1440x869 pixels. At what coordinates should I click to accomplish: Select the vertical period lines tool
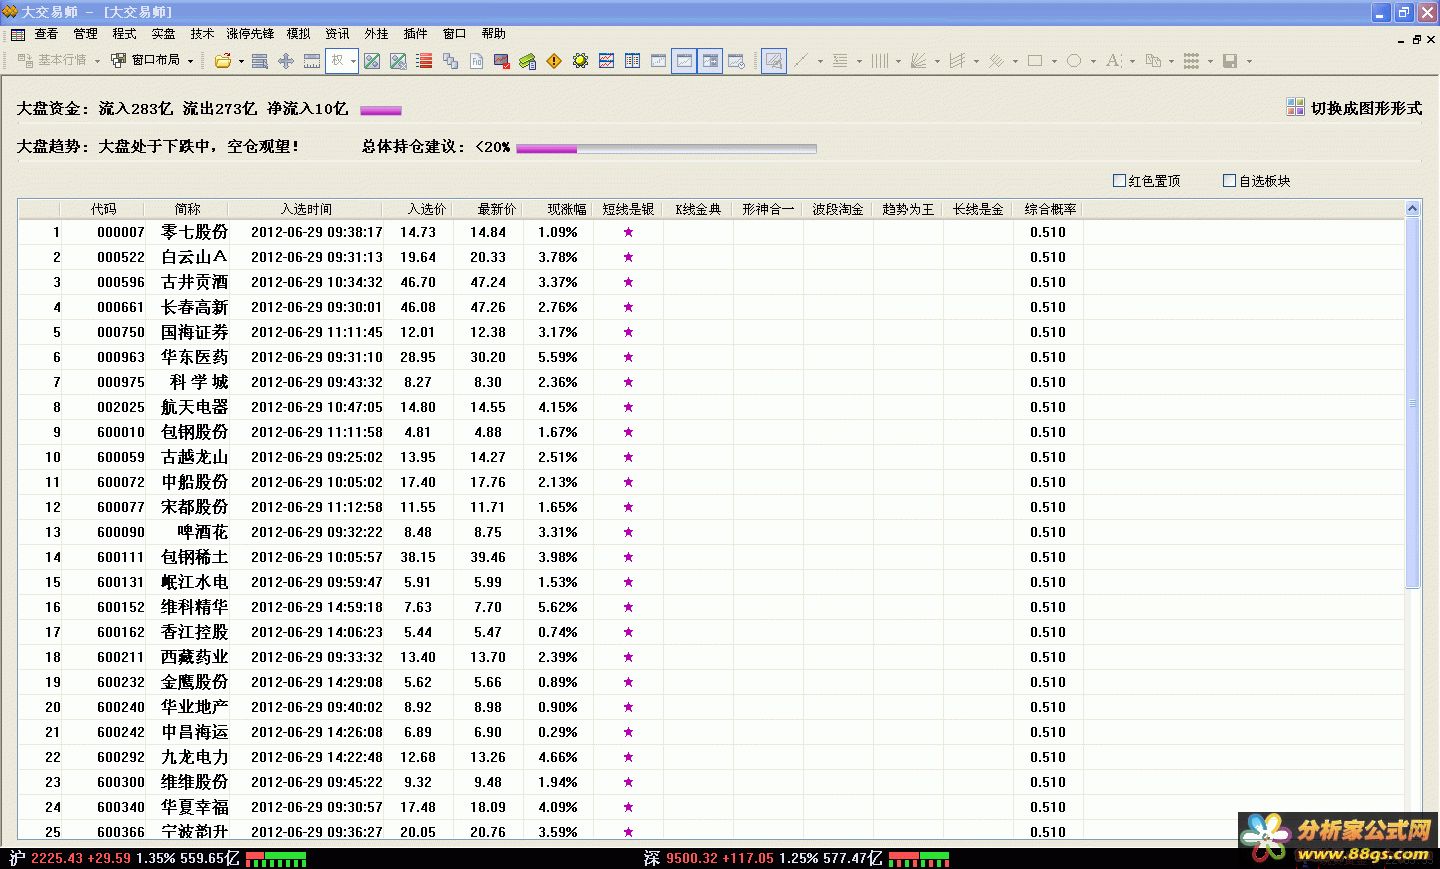coord(879,61)
